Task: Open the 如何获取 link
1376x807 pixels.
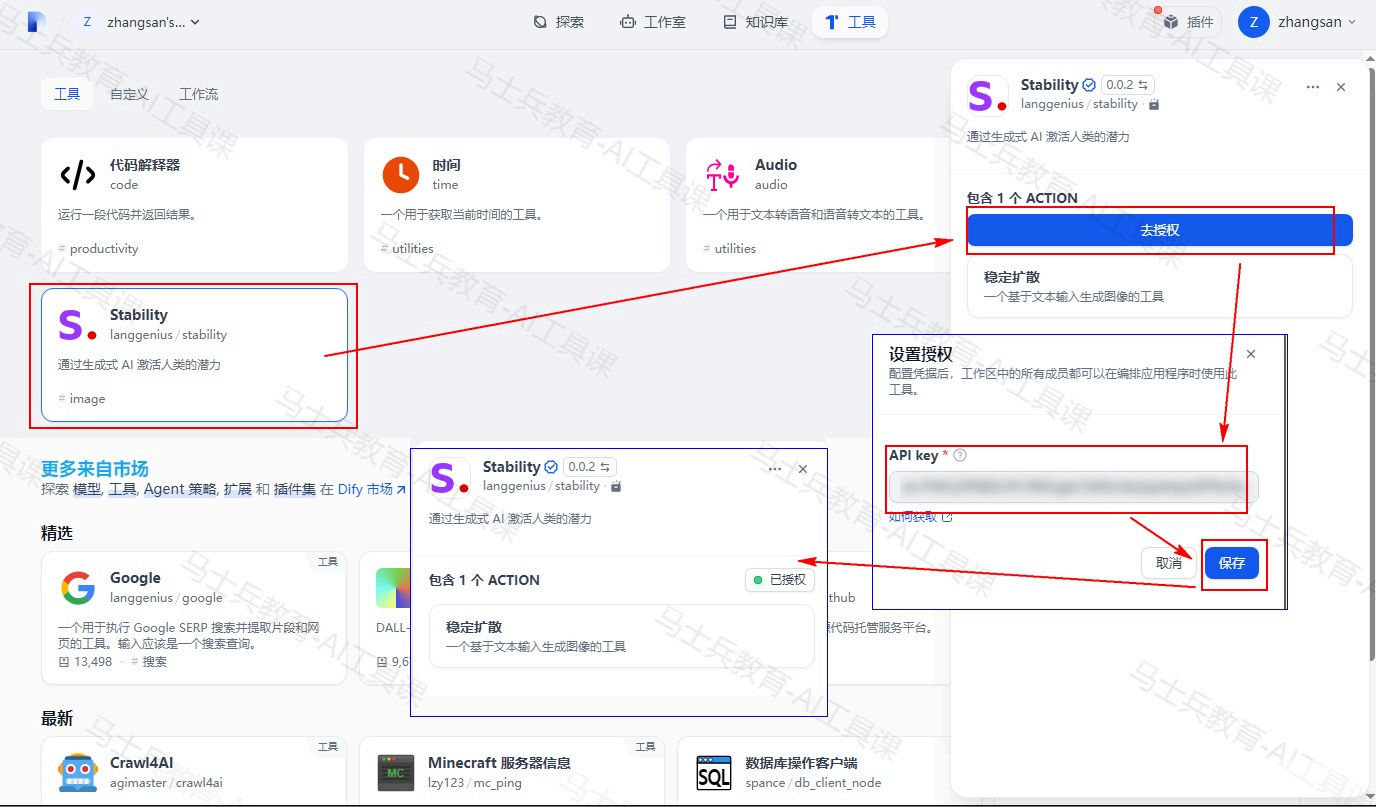Action: (x=920, y=517)
